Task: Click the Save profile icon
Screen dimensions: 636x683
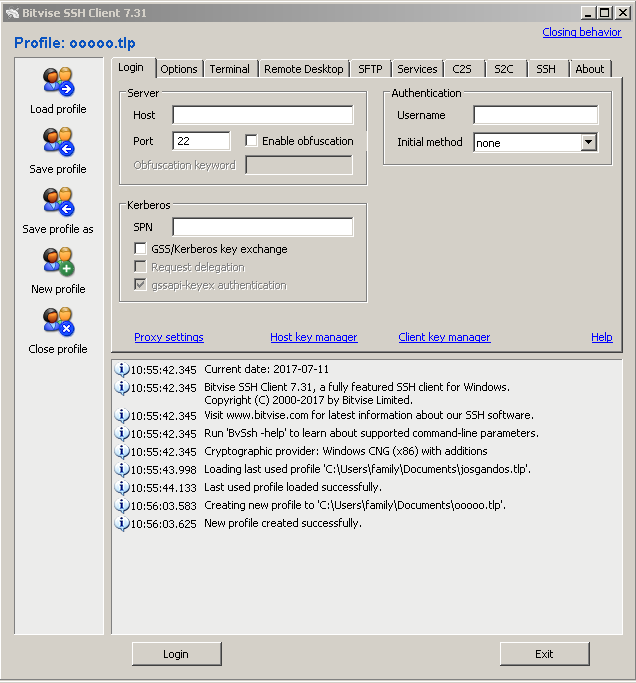Action: 58,142
